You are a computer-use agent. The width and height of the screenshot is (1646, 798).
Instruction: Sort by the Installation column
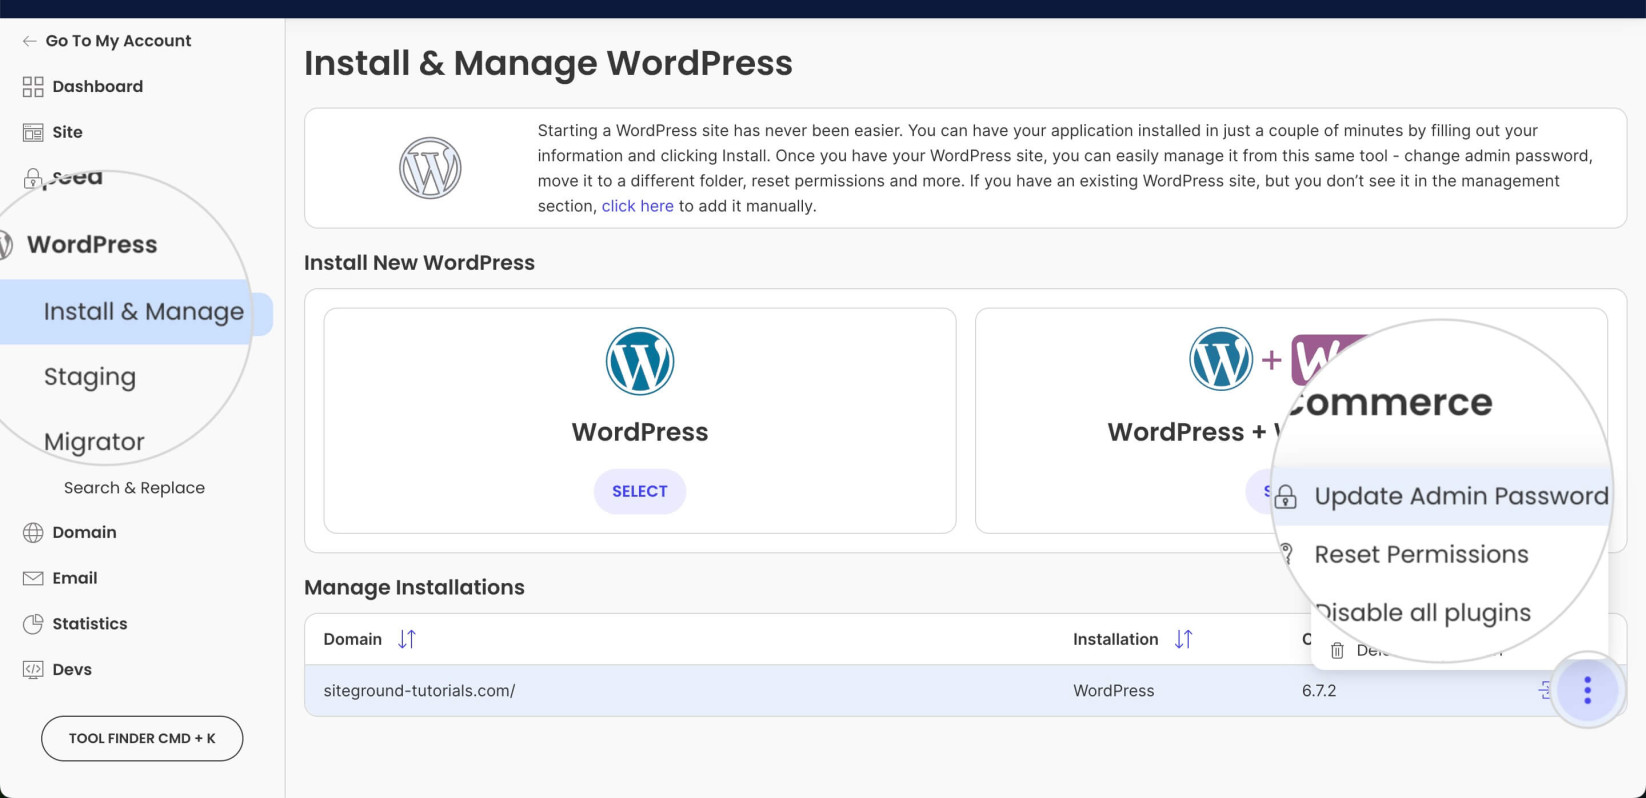click(x=1183, y=639)
